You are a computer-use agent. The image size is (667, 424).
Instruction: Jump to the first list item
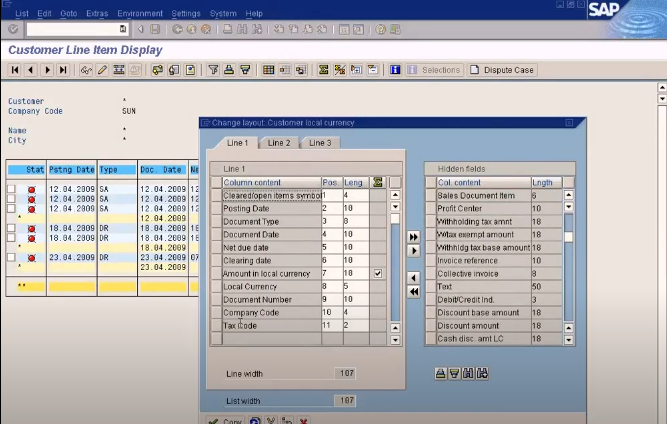point(15,70)
